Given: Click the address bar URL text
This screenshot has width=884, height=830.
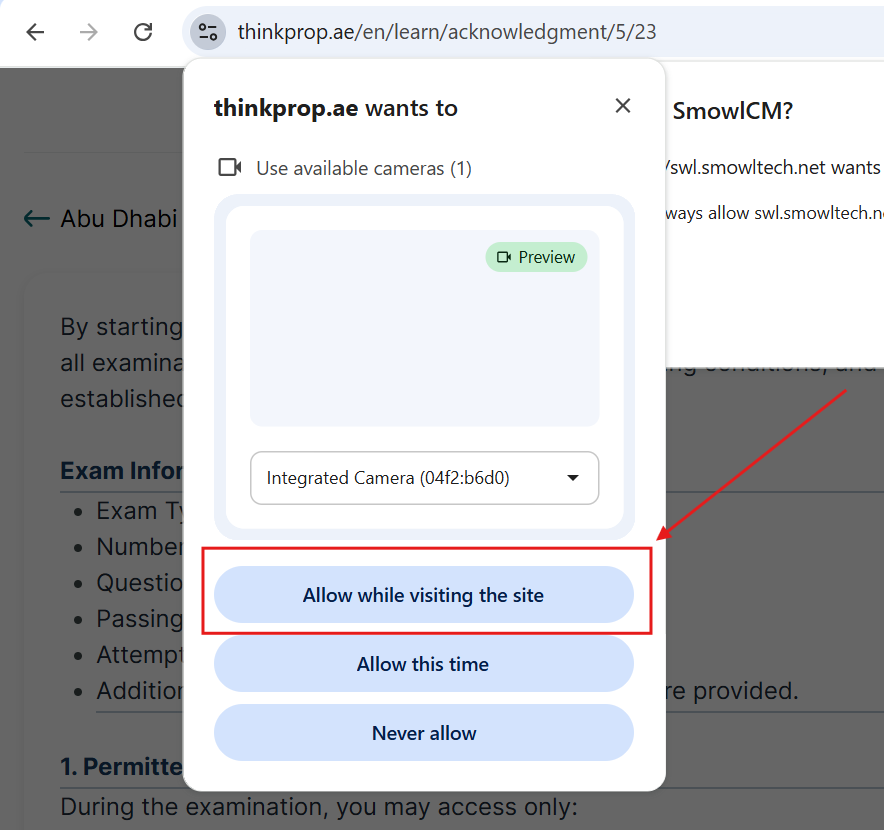Looking at the screenshot, I should 447,32.
